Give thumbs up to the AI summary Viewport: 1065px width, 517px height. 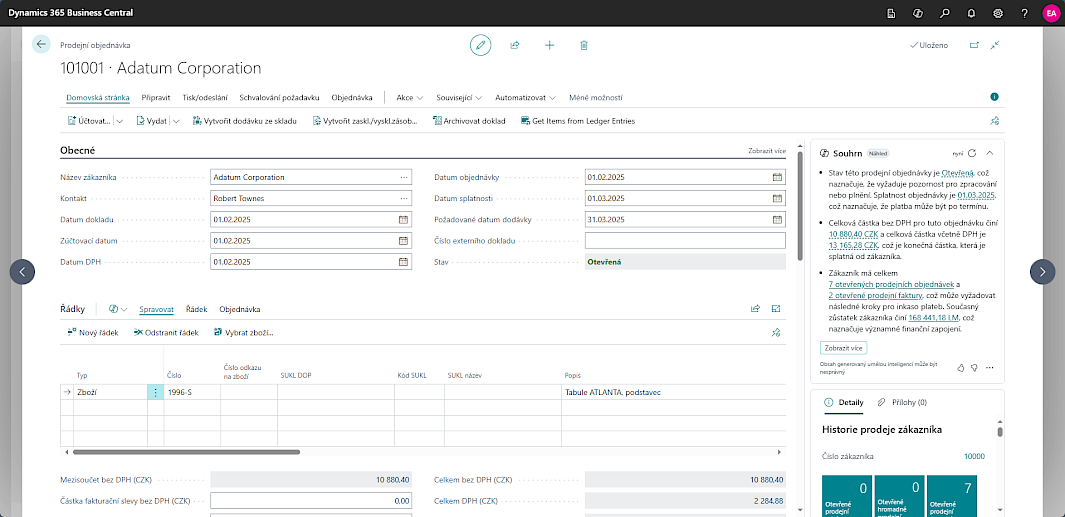pyautogui.click(x=961, y=368)
